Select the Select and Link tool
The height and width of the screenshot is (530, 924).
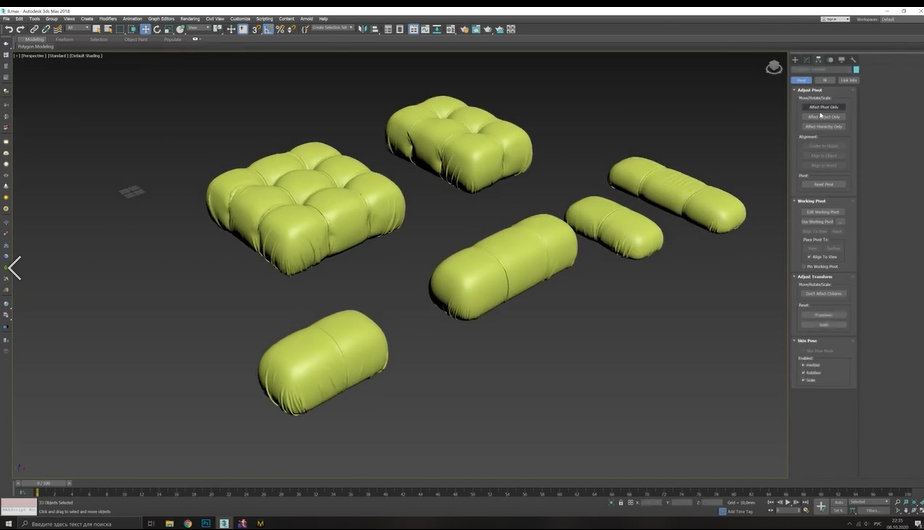tap(34, 29)
